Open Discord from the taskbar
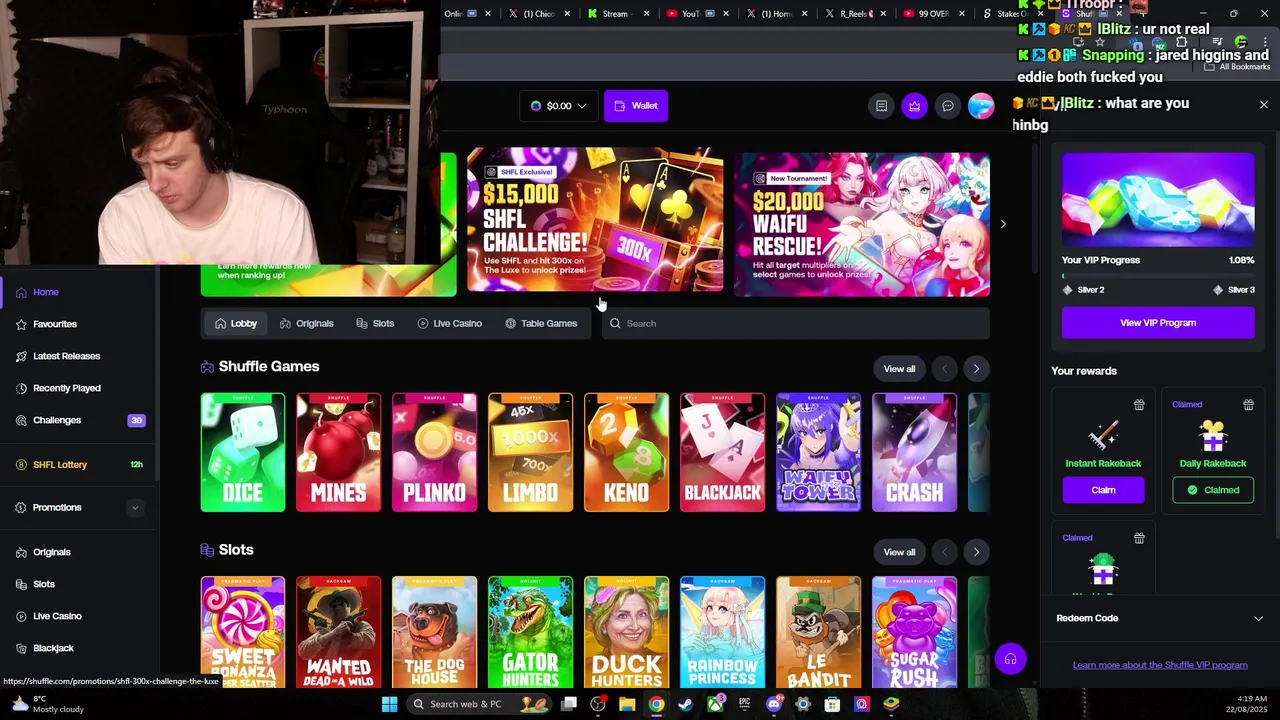1280x720 pixels. 773,704
